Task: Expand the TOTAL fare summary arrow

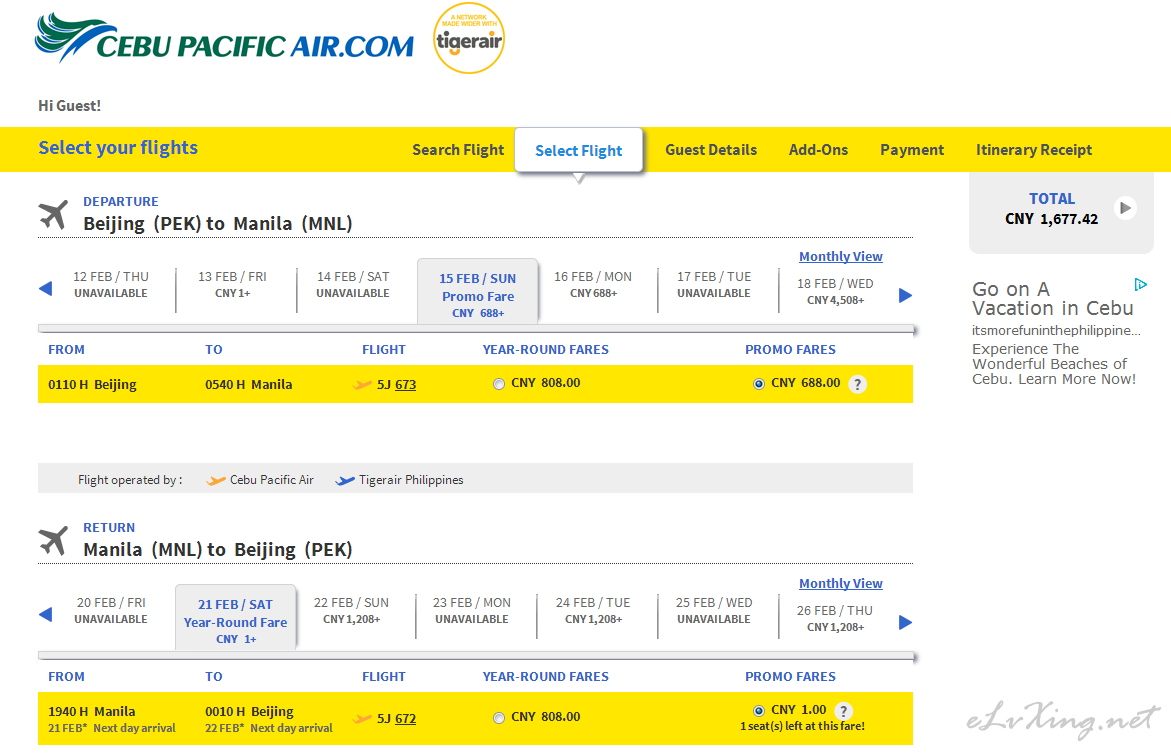Action: 1125,208
